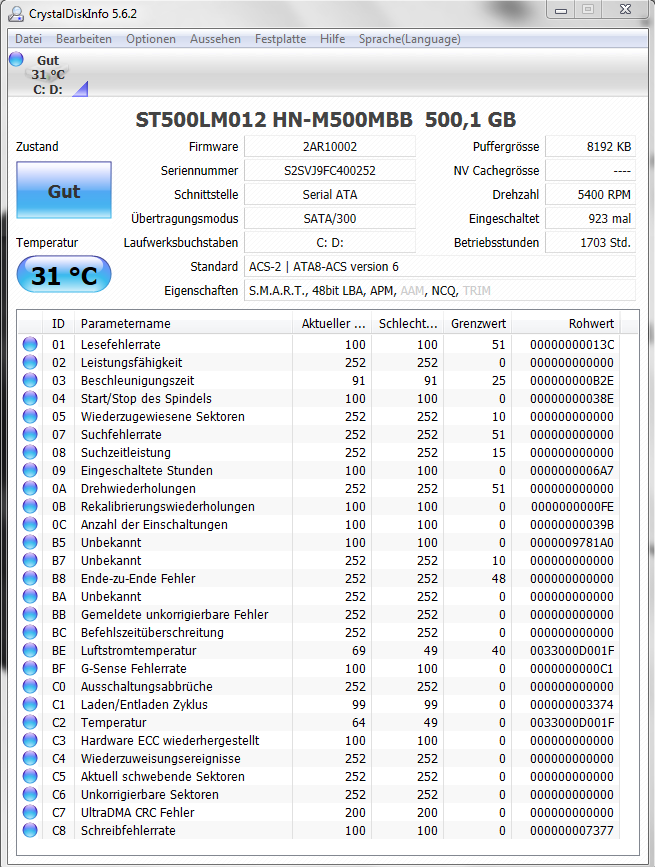The height and width of the screenshot is (867, 655).
Task: Click status orb for Suchfehlerrate row
Action: coord(30,434)
